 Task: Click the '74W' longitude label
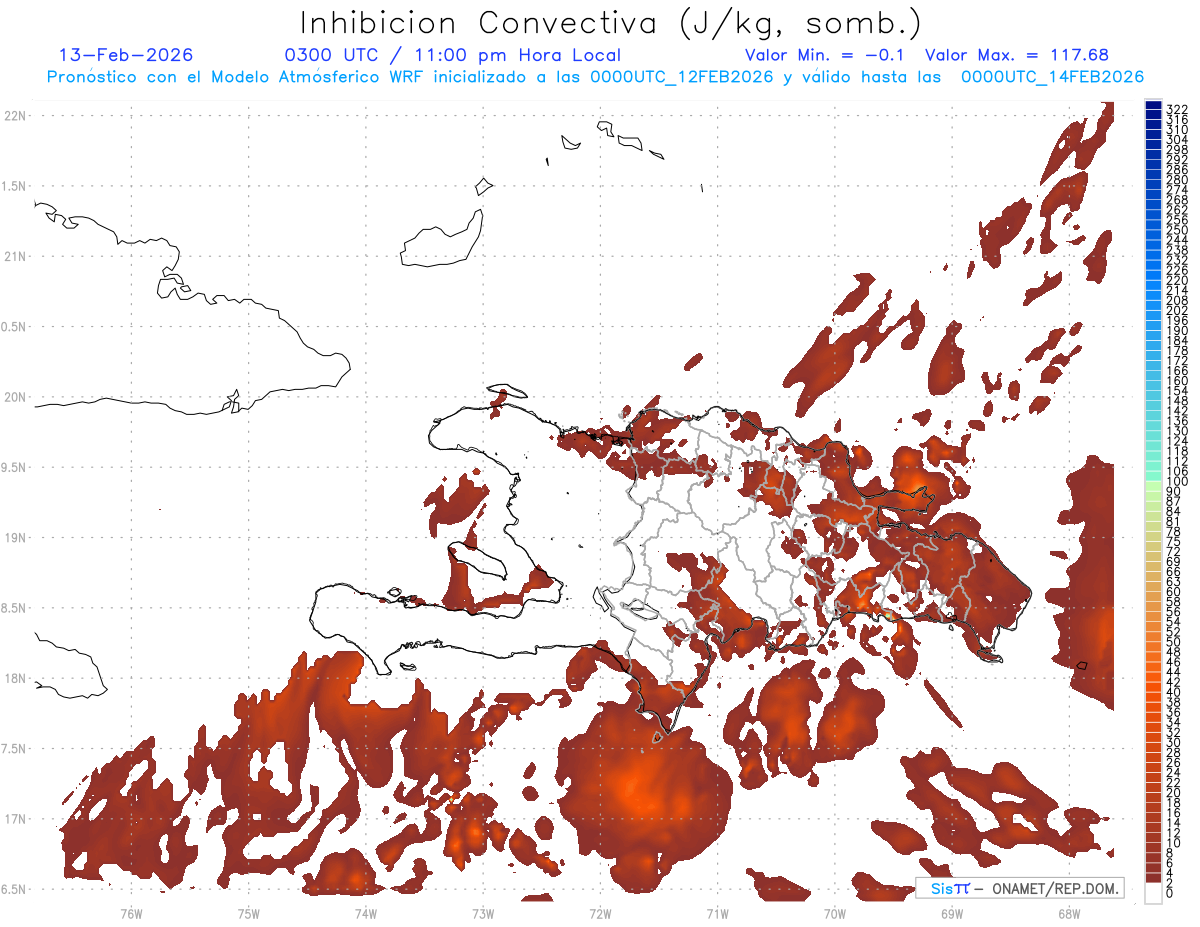(x=366, y=913)
